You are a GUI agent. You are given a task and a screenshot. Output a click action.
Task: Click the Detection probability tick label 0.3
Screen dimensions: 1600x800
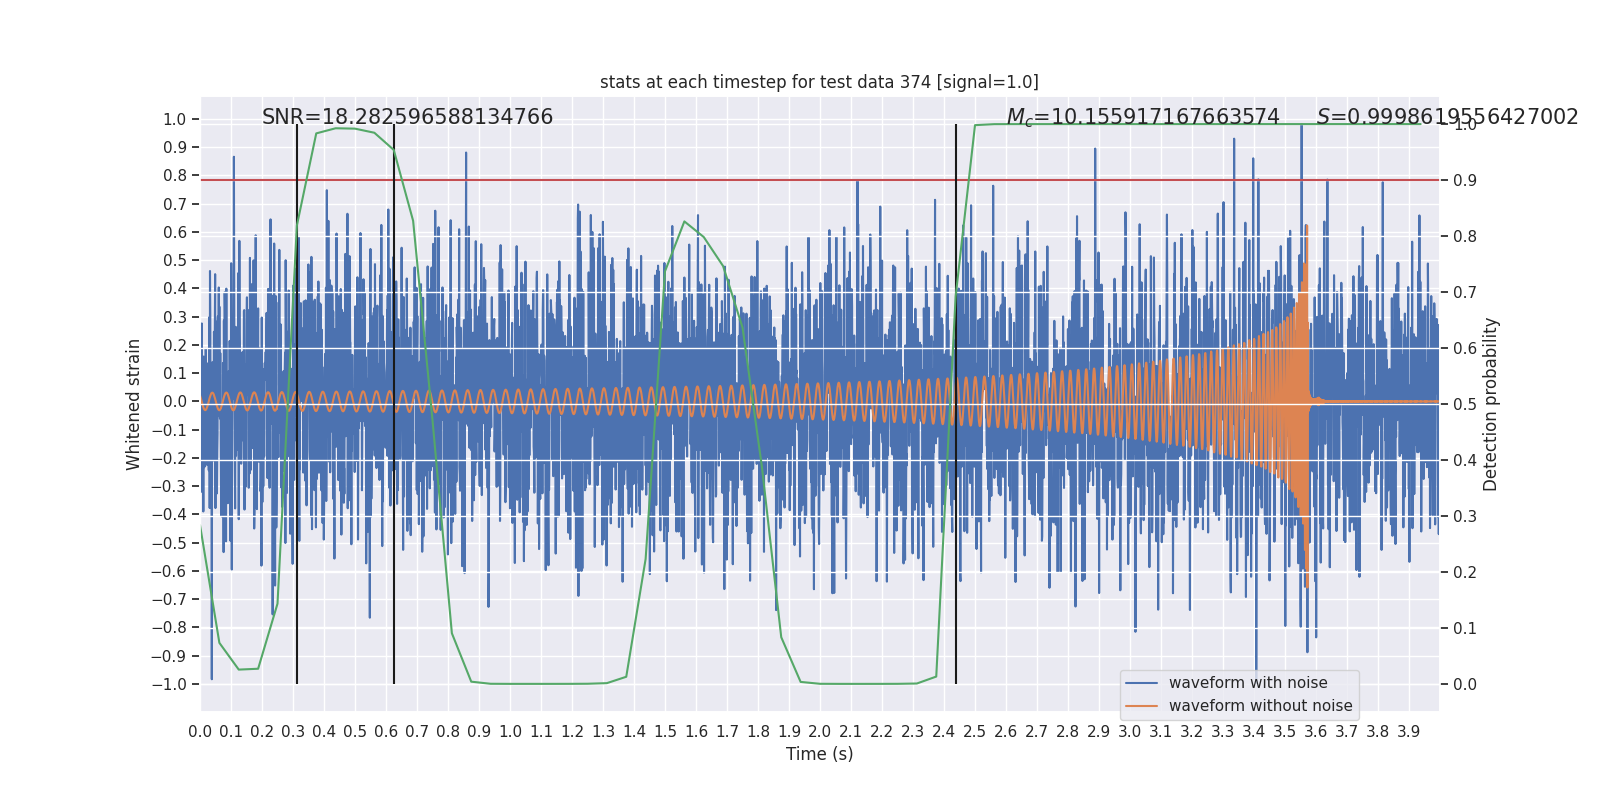point(1465,517)
